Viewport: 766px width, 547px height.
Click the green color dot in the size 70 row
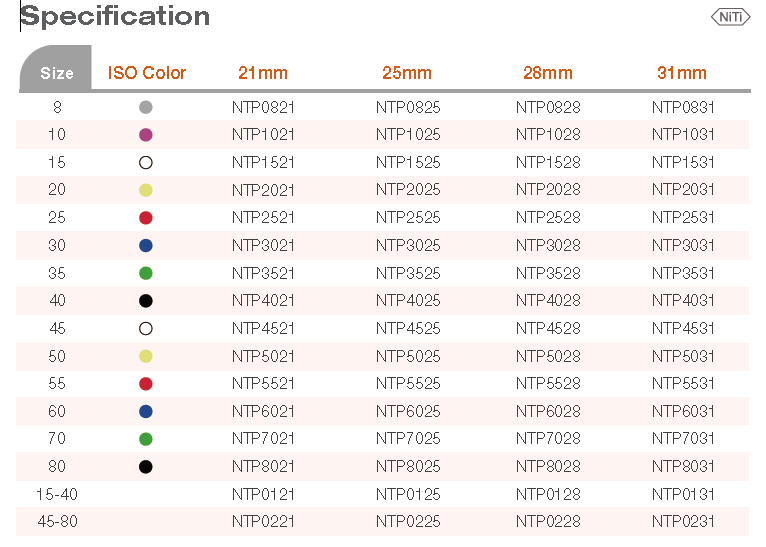pos(146,438)
